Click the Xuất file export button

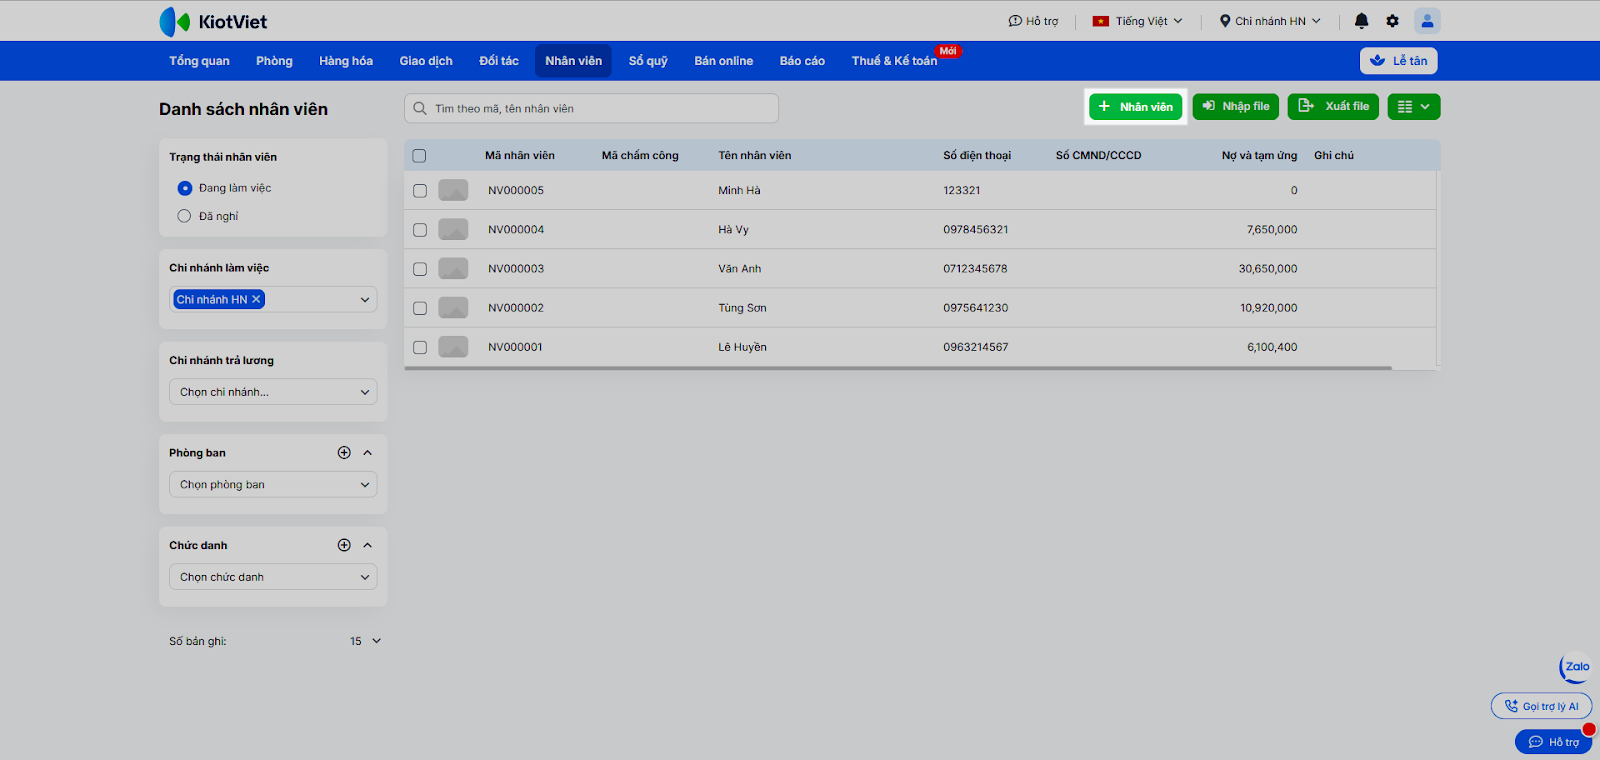pyautogui.click(x=1333, y=107)
